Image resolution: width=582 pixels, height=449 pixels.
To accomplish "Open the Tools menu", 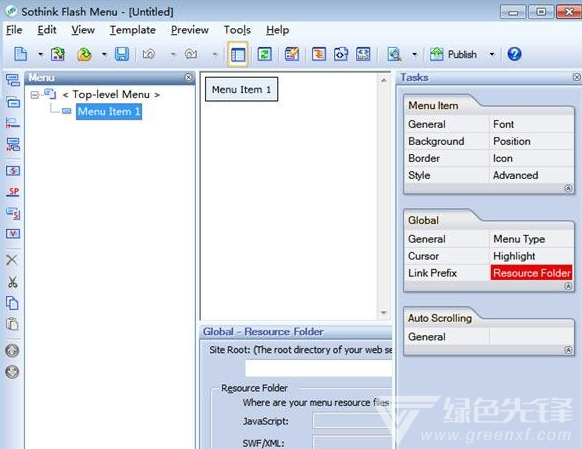I will 237,30.
